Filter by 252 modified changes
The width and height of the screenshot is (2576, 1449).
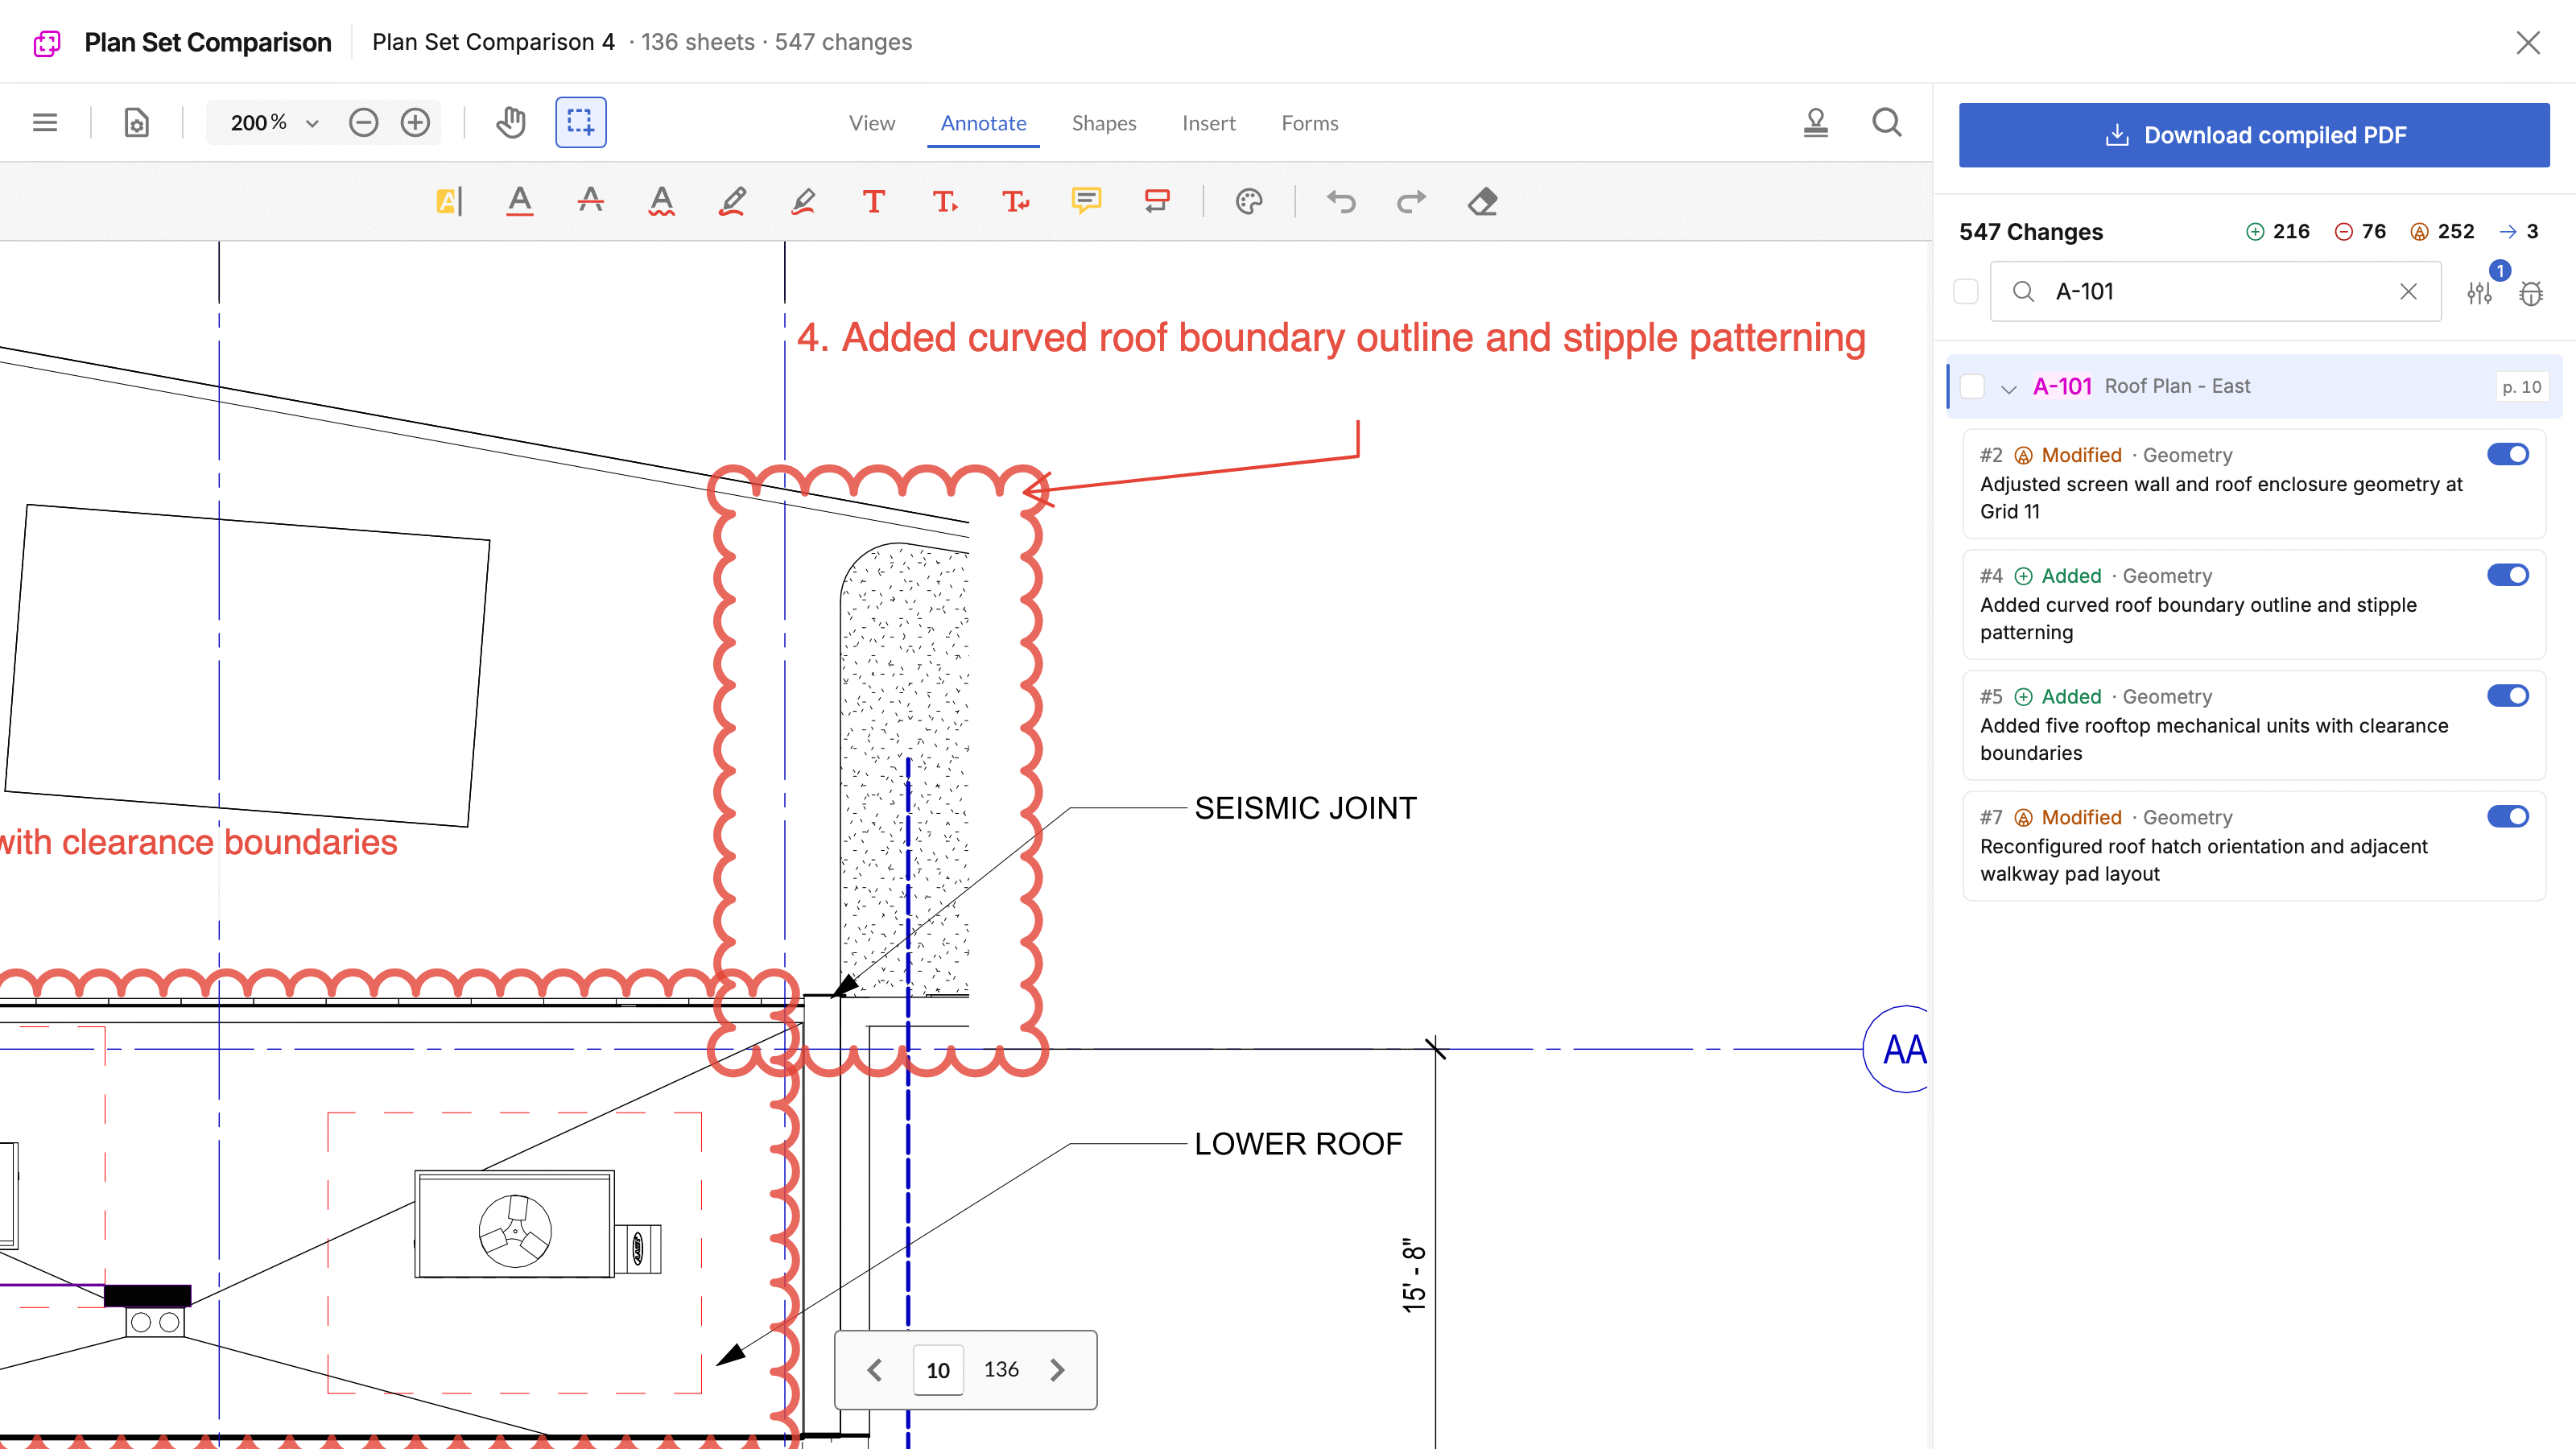point(2442,231)
